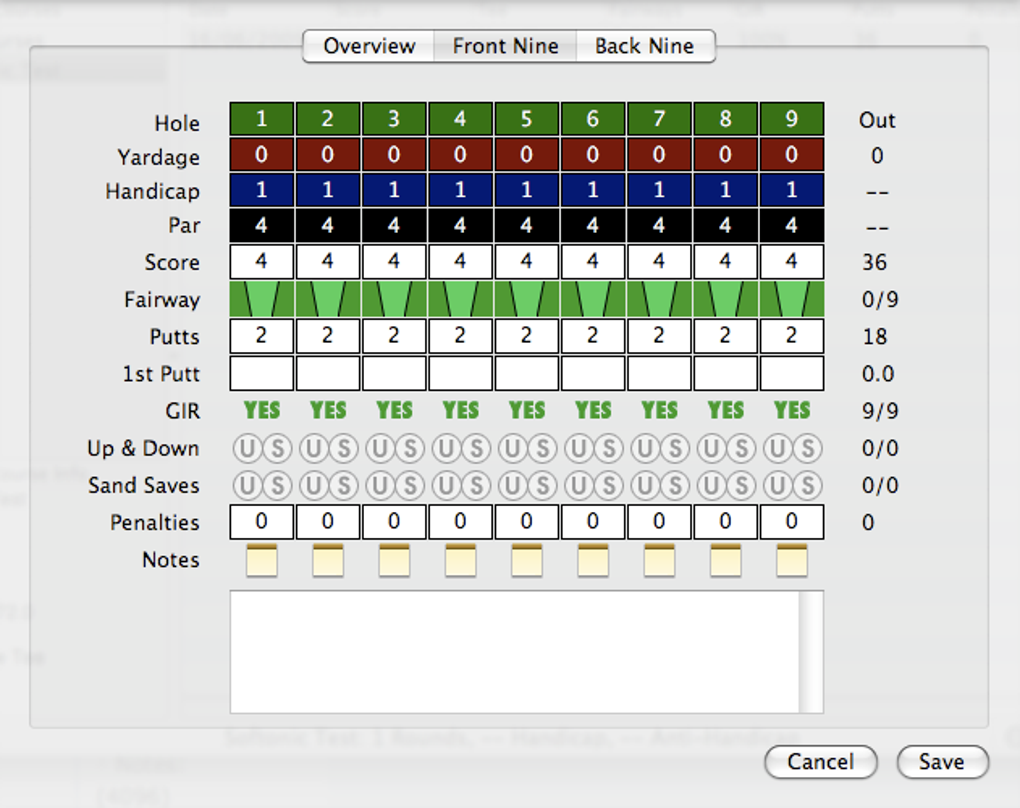
Task: Select the green Hole 3 header cell
Action: 395,119
